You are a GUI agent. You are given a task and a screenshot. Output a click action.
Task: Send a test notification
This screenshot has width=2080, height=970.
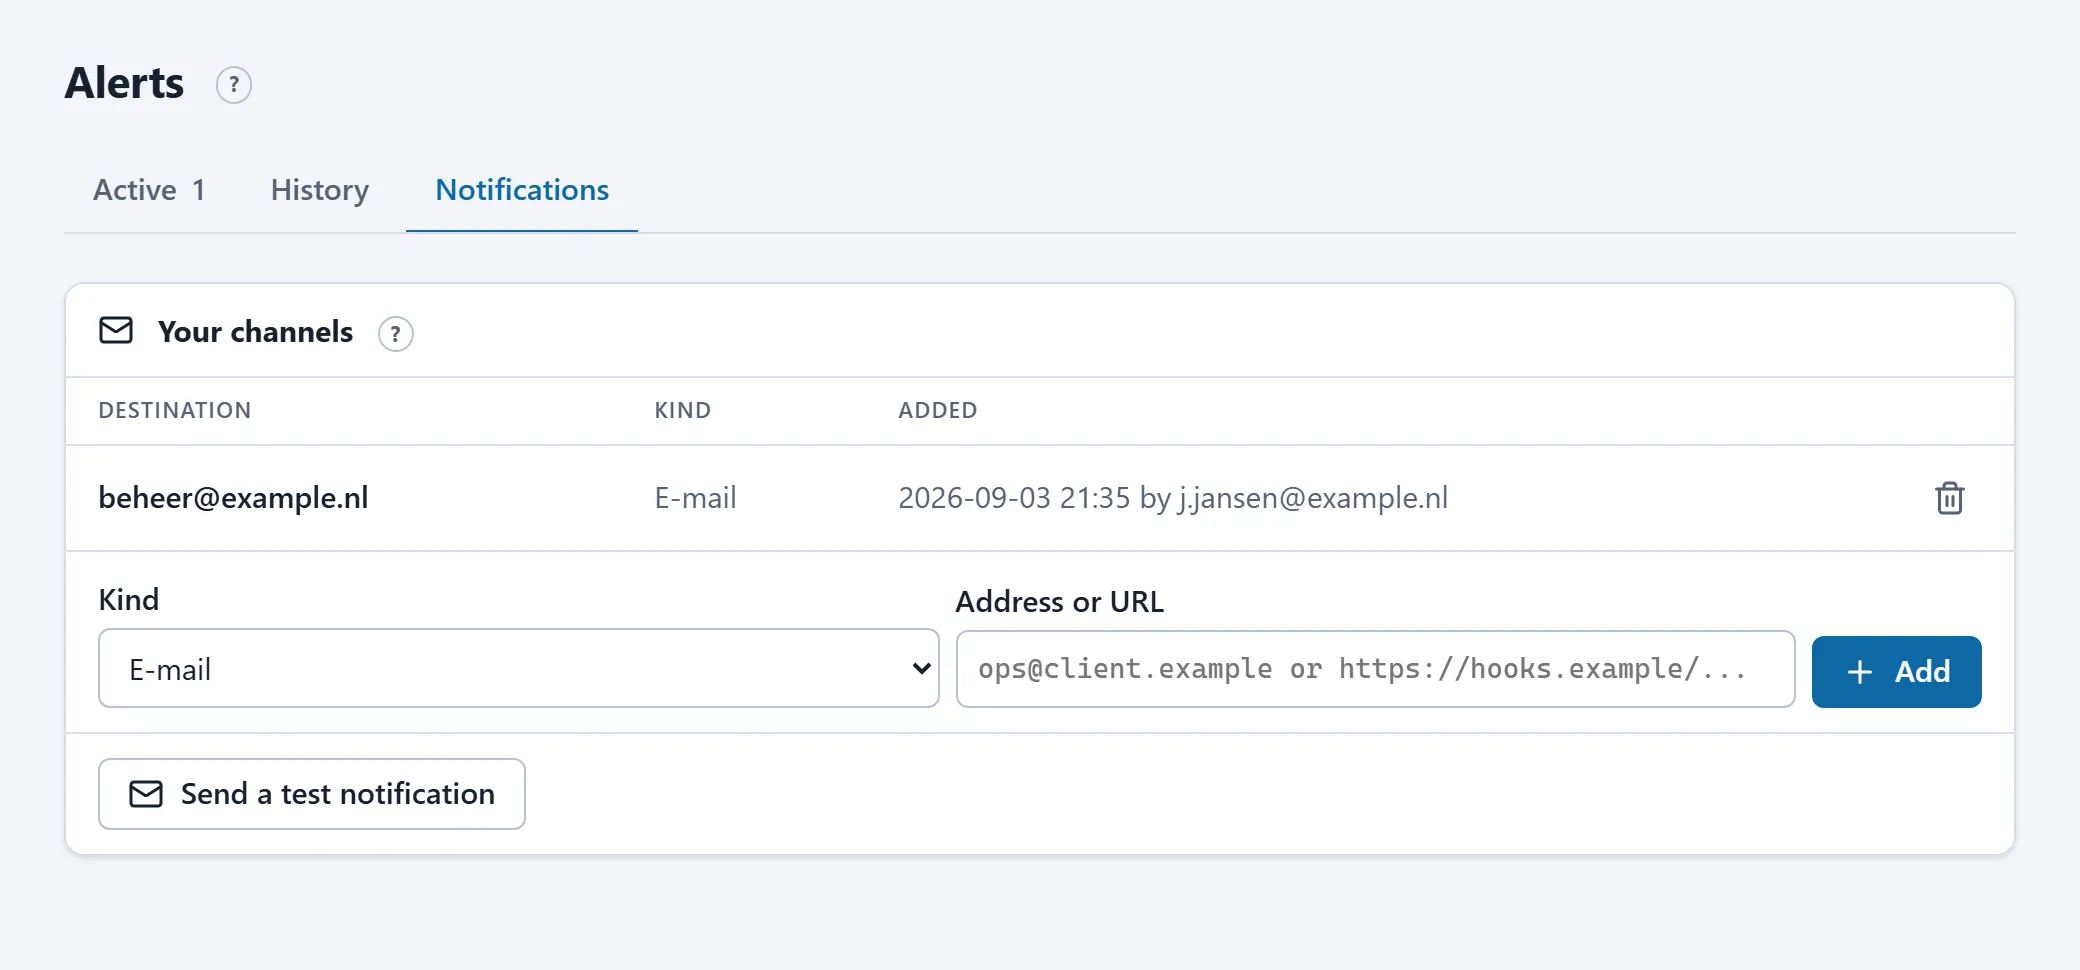pos(312,794)
